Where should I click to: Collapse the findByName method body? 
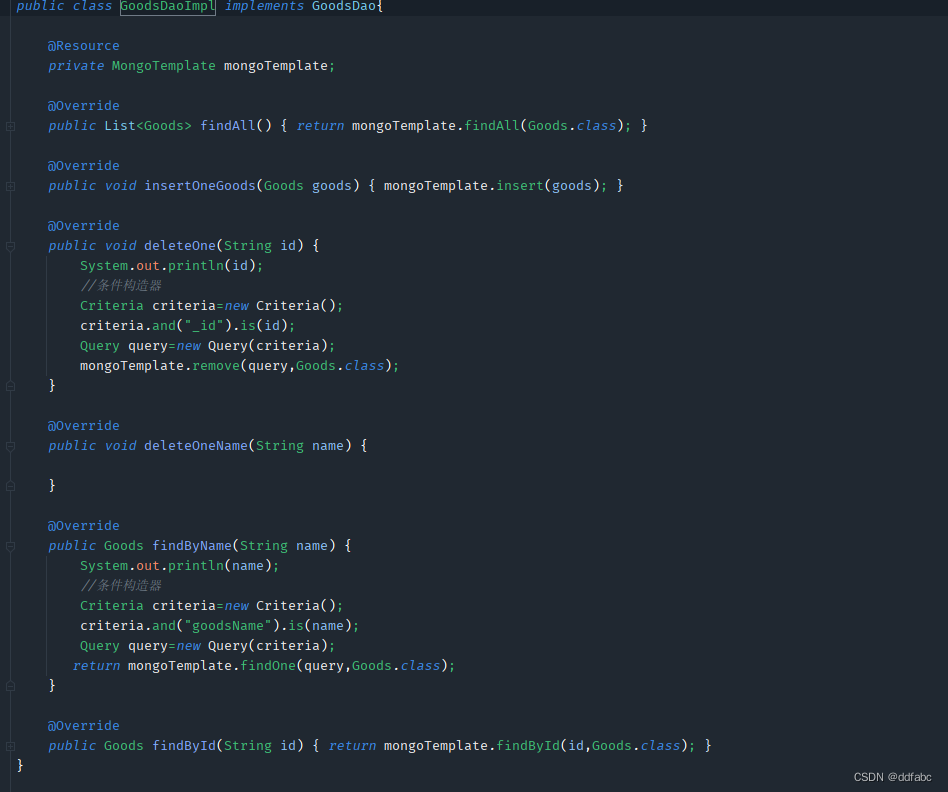10,545
